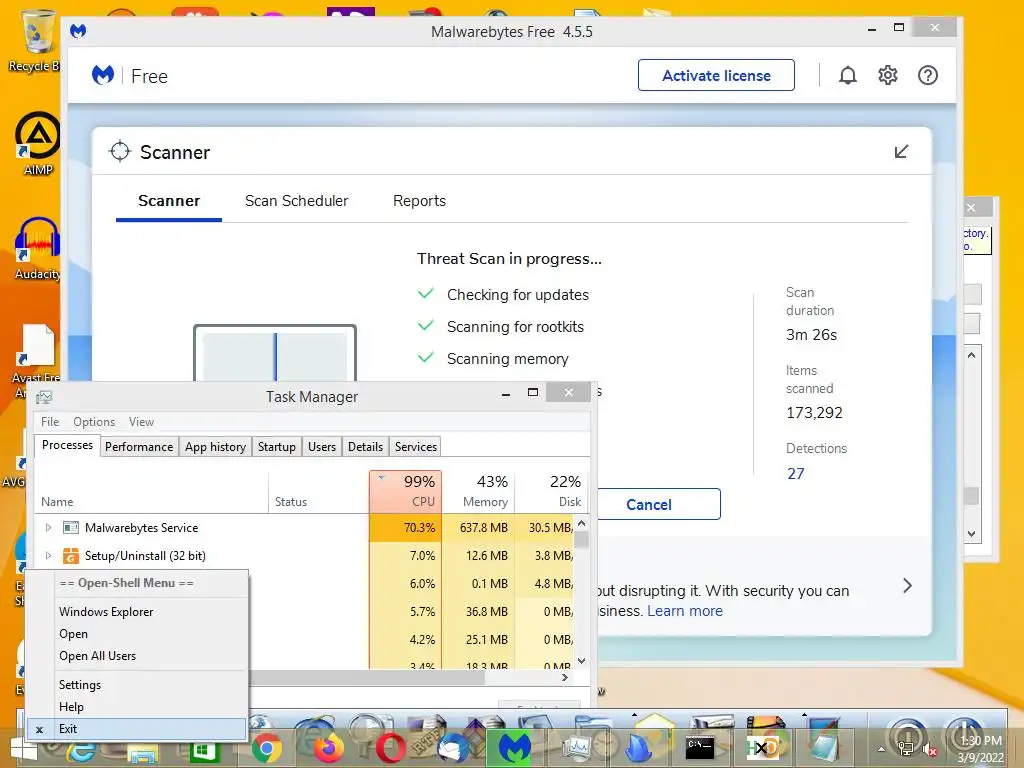This screenshot has width=1024, height=768.
Task: Switch to the App history tab
Action: 216,447
